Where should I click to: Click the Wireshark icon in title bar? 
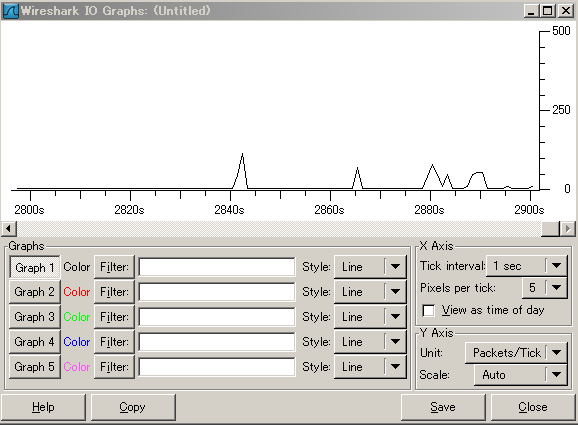(10, 11)
